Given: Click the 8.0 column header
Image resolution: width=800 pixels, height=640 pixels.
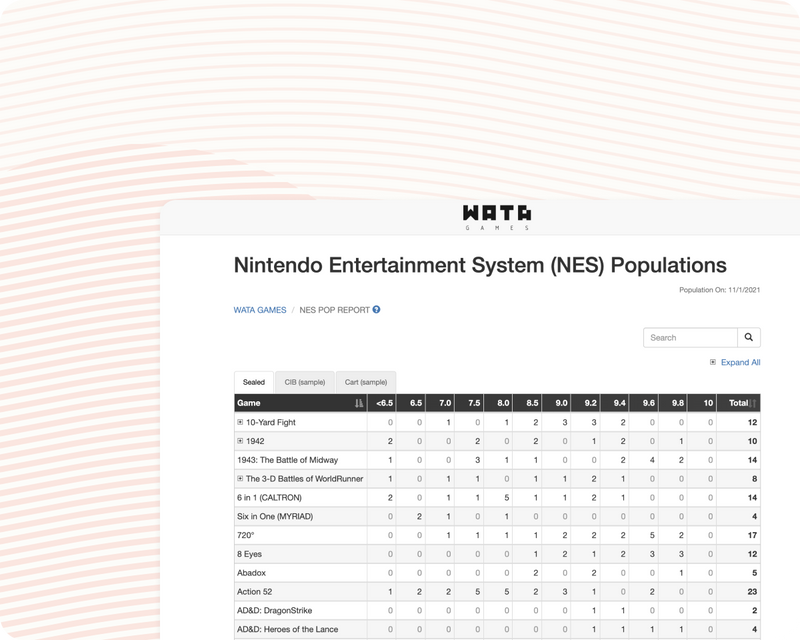Looking at the screenshot, I should tap(498, 403).
